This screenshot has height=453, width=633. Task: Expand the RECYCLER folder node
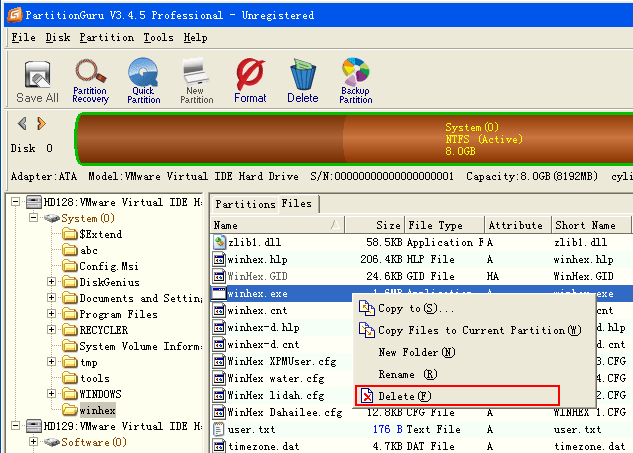click(x=51, y=329)
